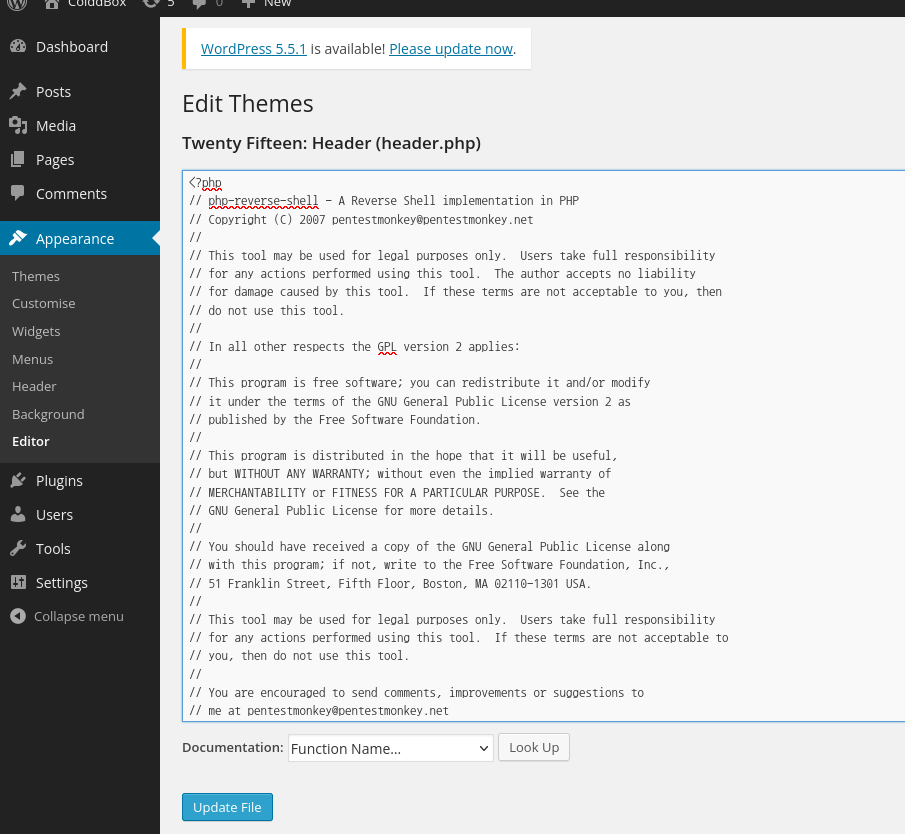Viewport: 905px width, 834px height.
Task: Click the 'You are encouraged to send comments' line
Action: (417, 693)
